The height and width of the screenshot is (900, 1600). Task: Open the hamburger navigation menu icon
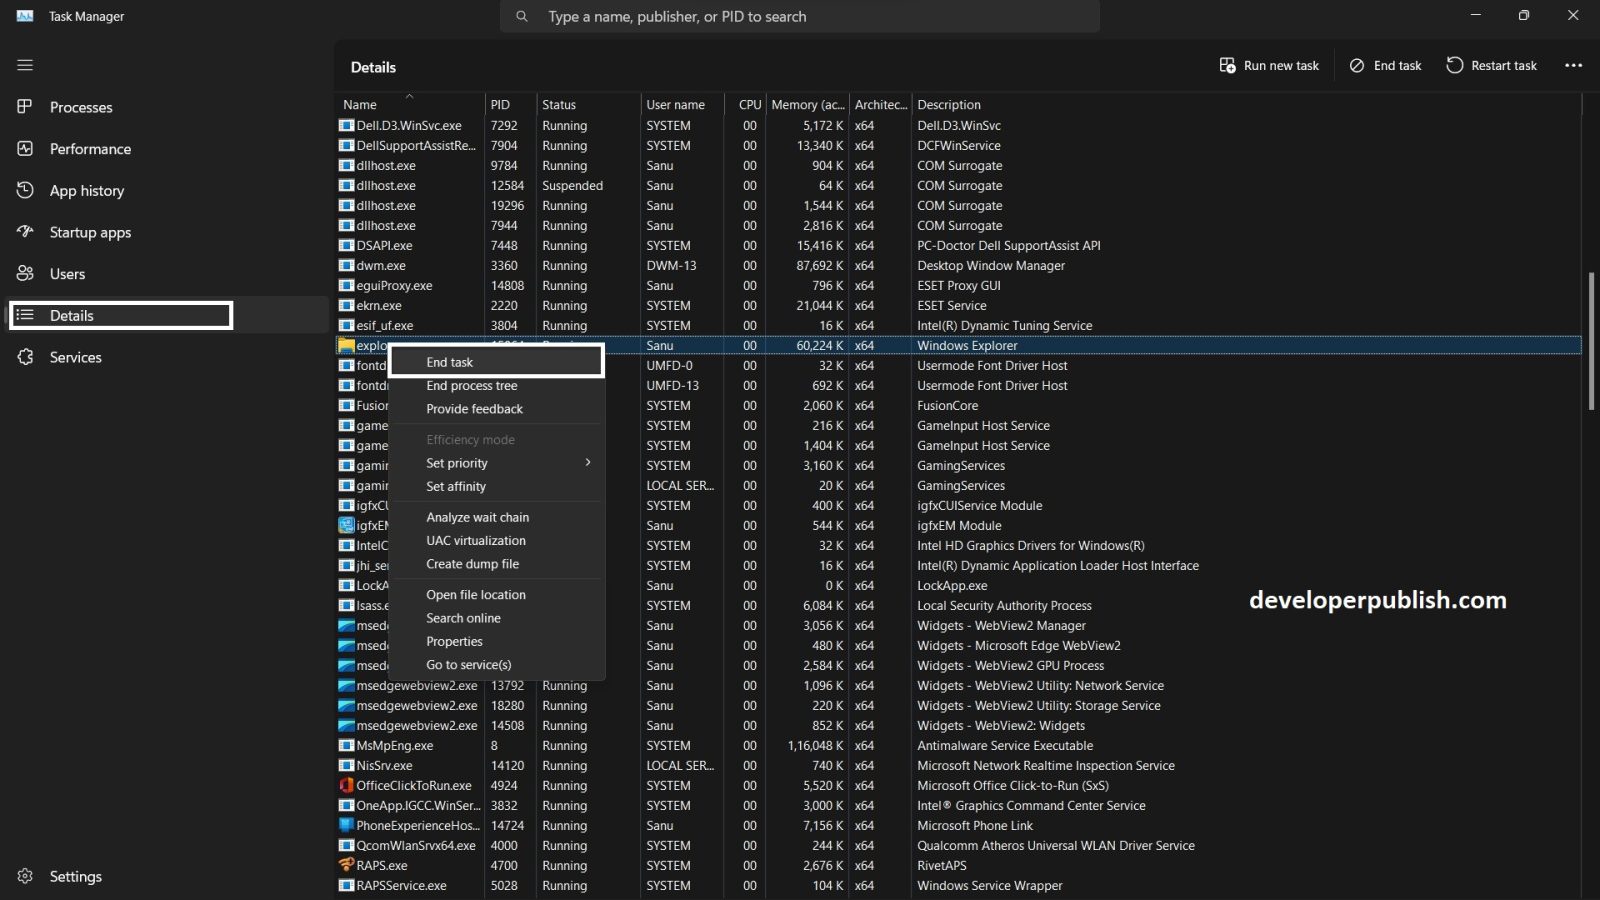(25, 65)
